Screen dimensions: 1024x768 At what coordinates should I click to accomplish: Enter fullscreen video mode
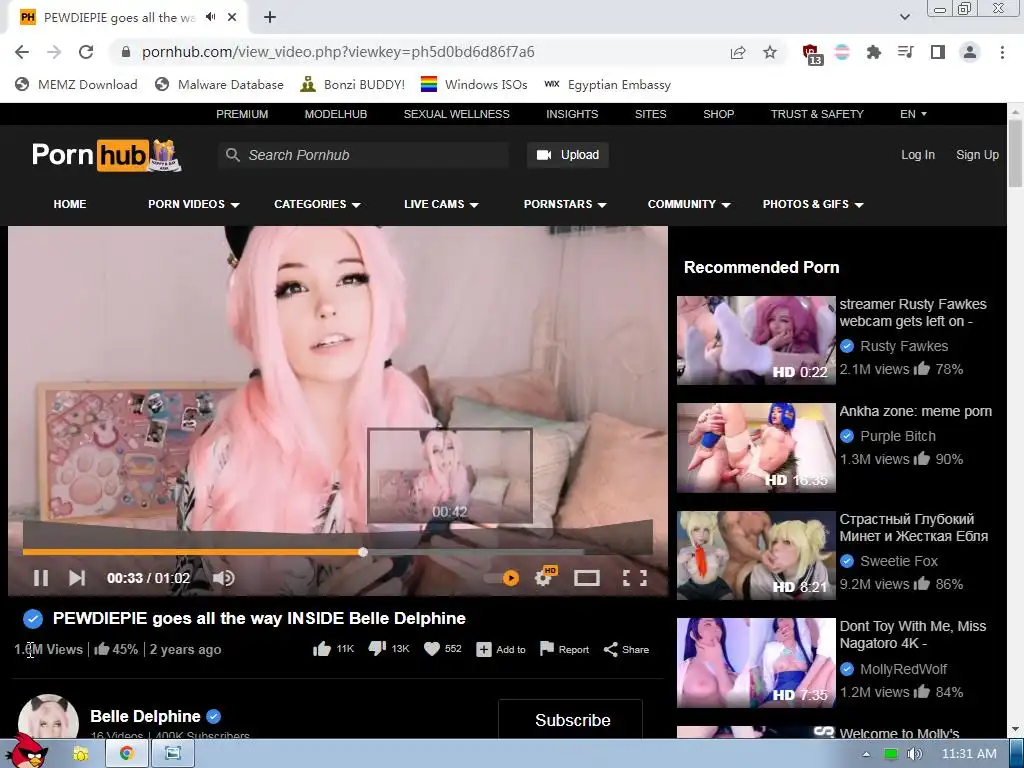point(634,578)
